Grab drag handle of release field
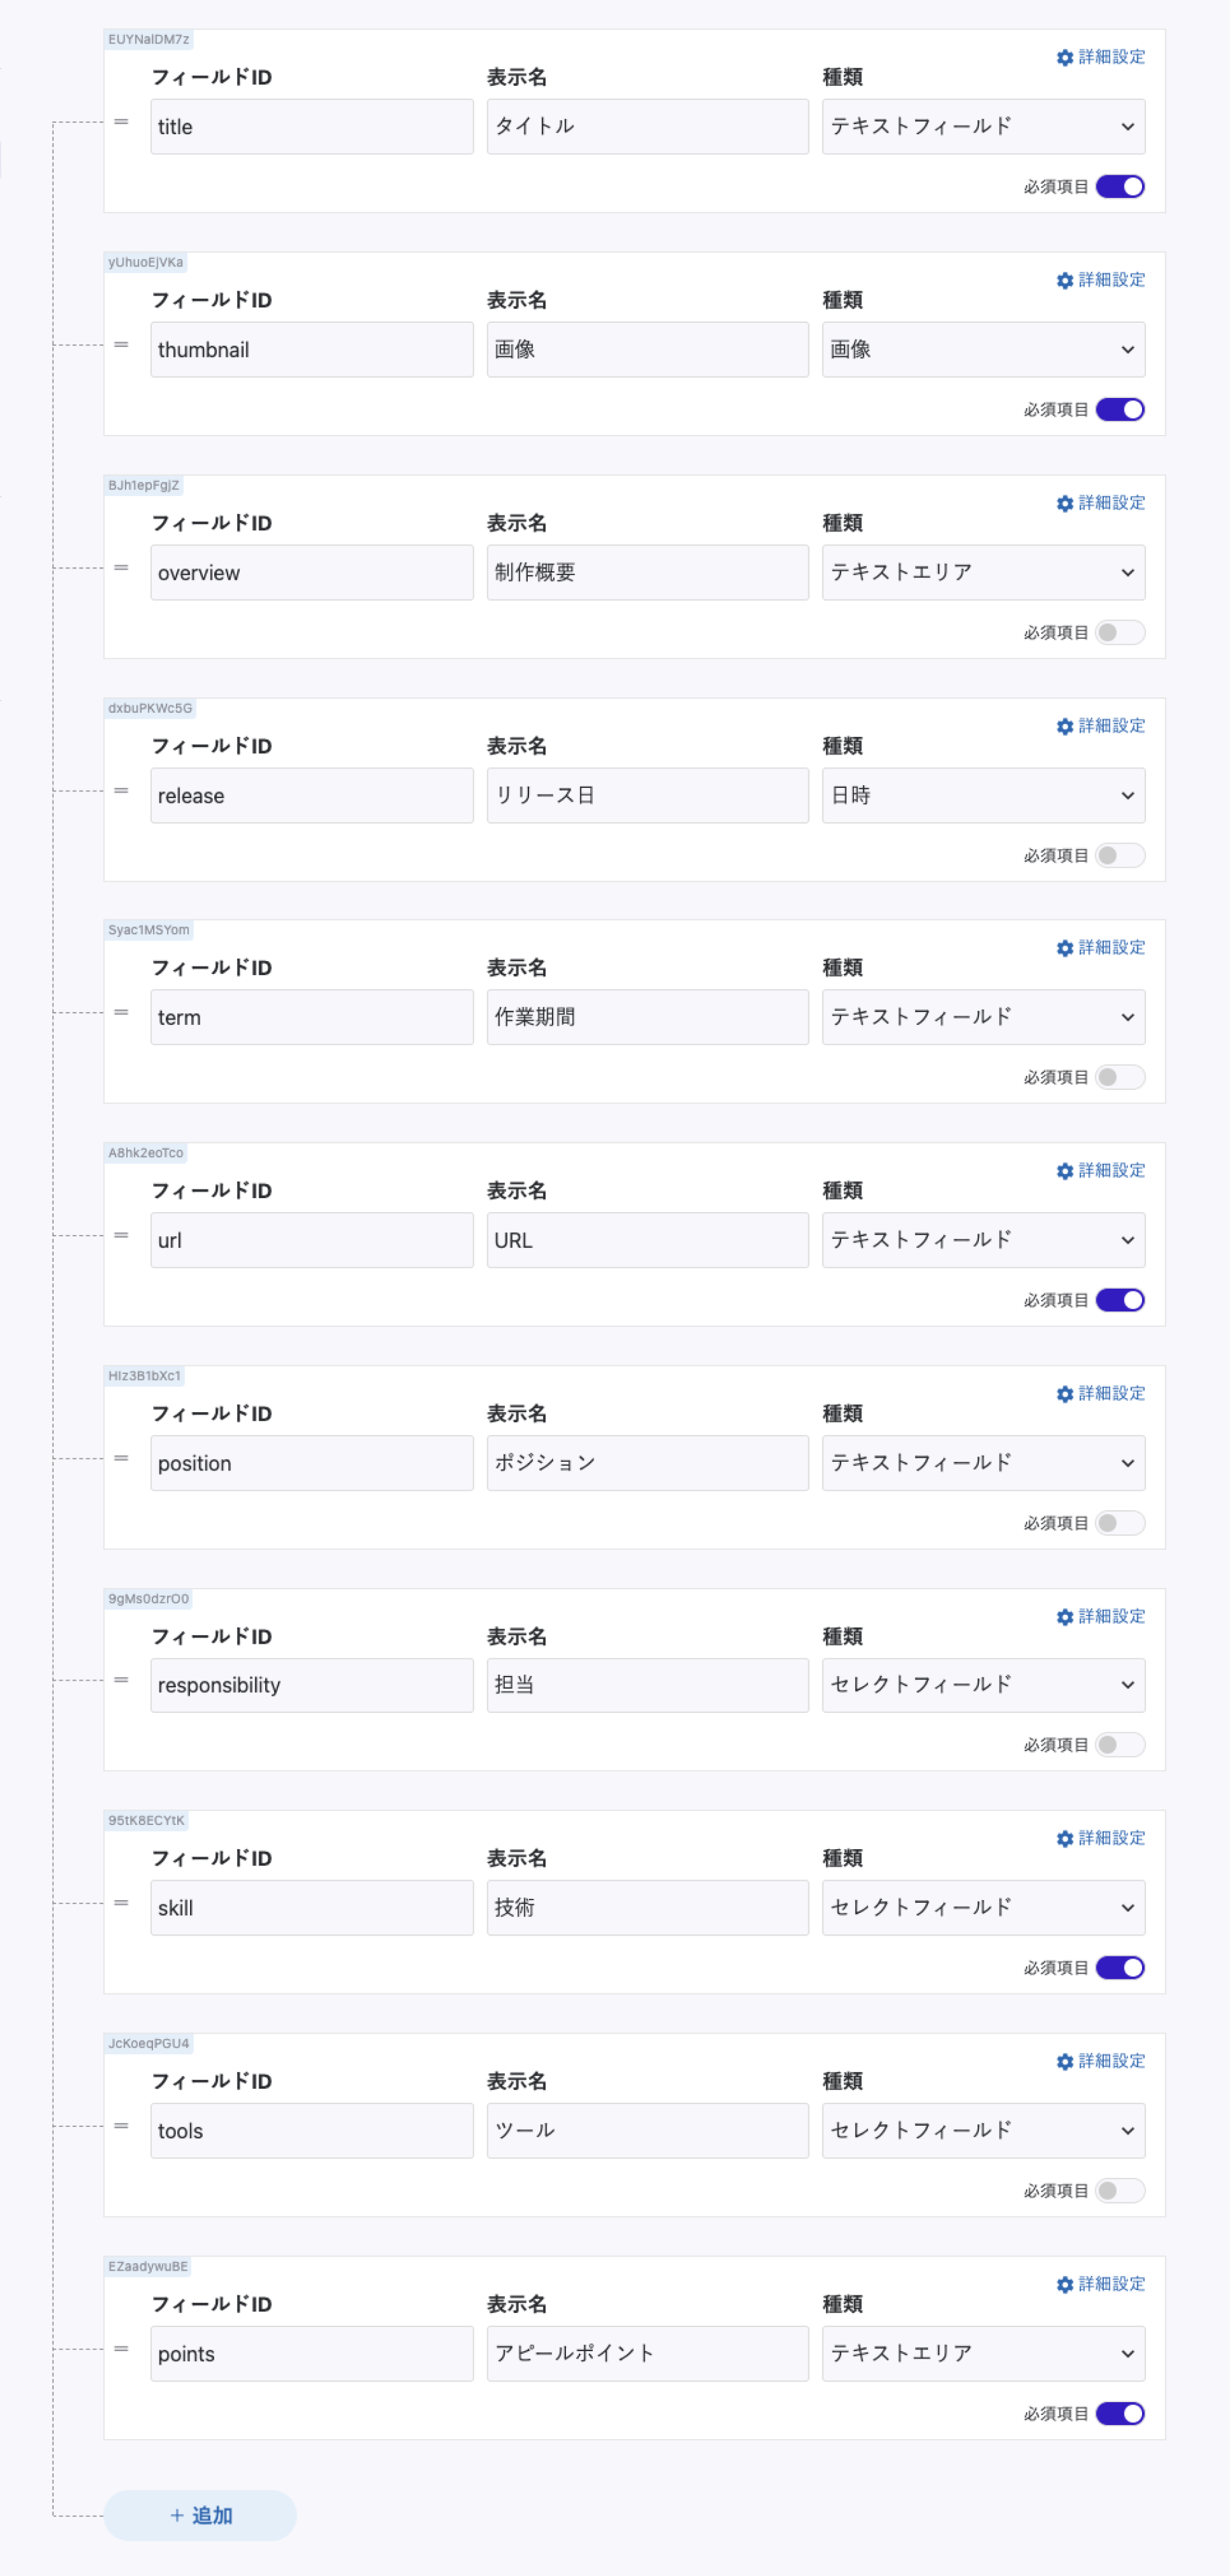Screen dimensions: 1230x2576 [x=121, y=790]
